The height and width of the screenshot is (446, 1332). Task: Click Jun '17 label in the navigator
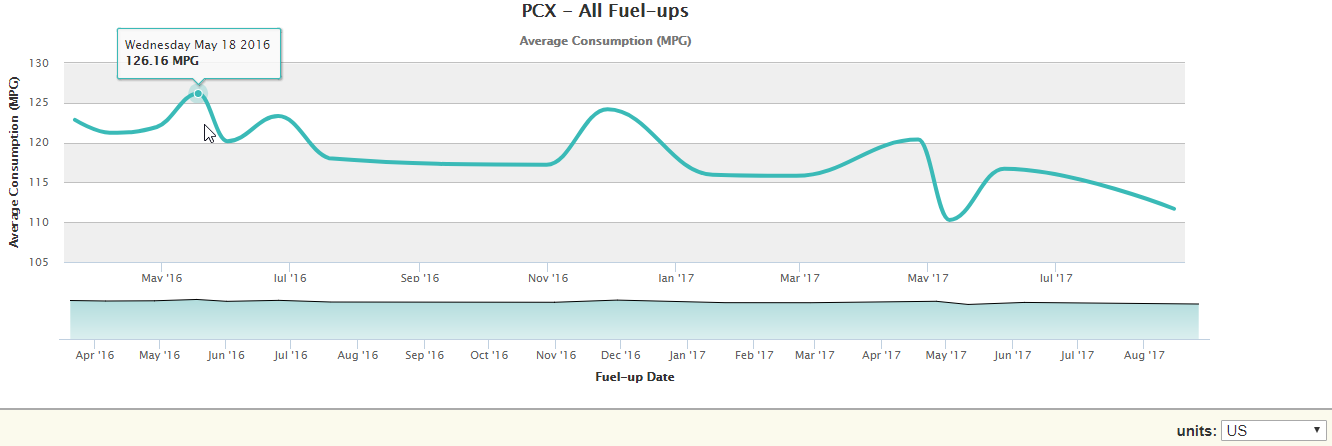[1012, 355]
